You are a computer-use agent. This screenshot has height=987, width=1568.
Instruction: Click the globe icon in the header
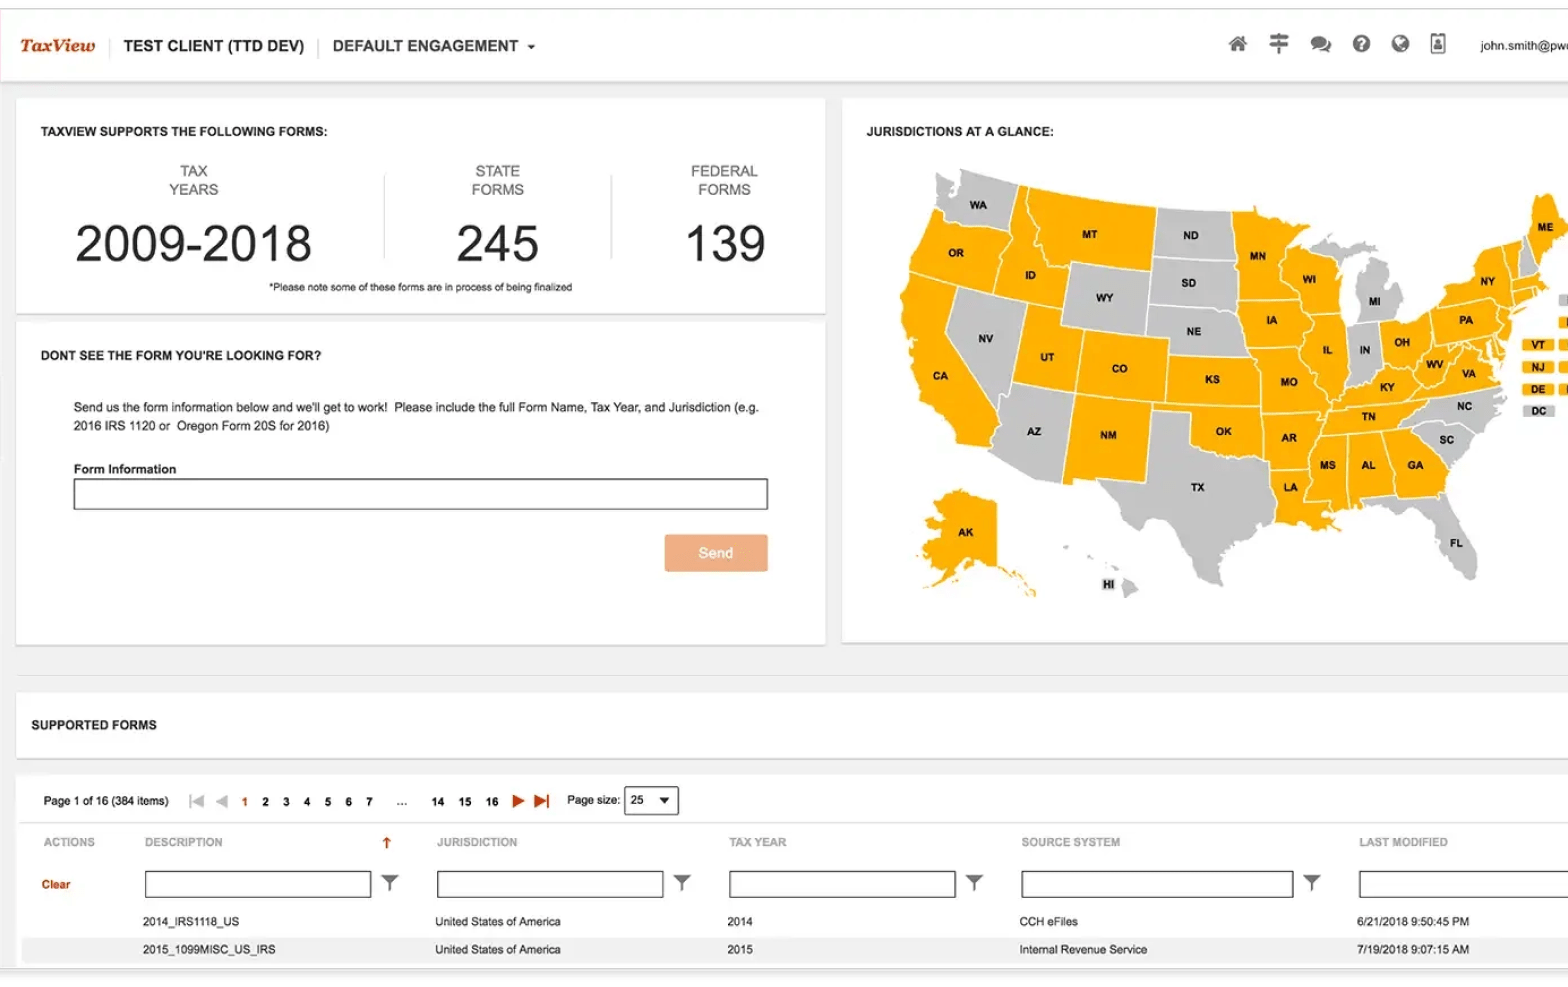tap(1400, 44)
